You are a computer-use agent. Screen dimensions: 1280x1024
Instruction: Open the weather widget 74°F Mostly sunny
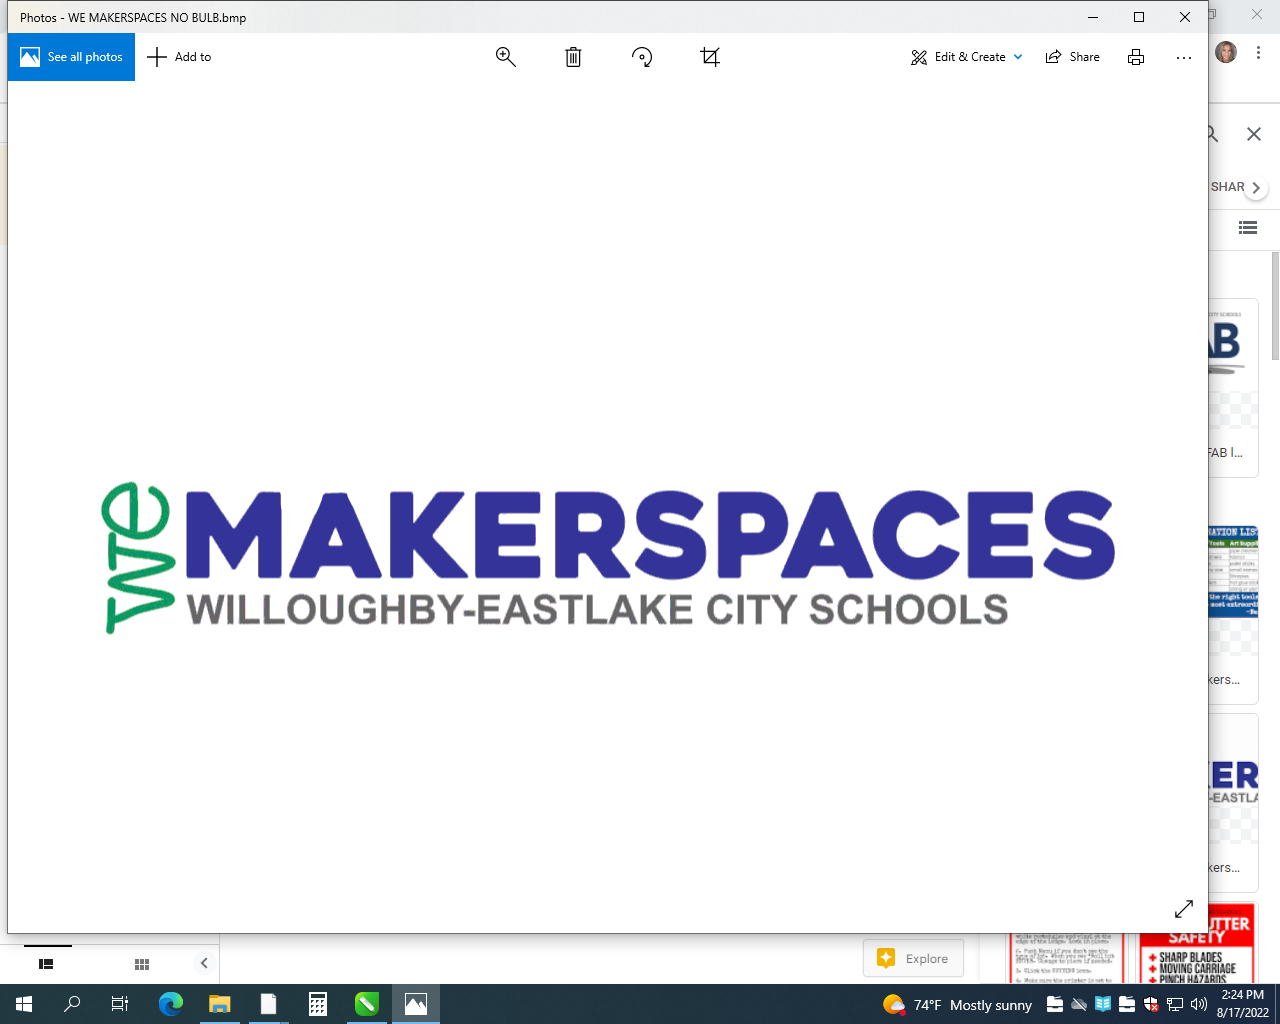click(x=957, y=1005)
